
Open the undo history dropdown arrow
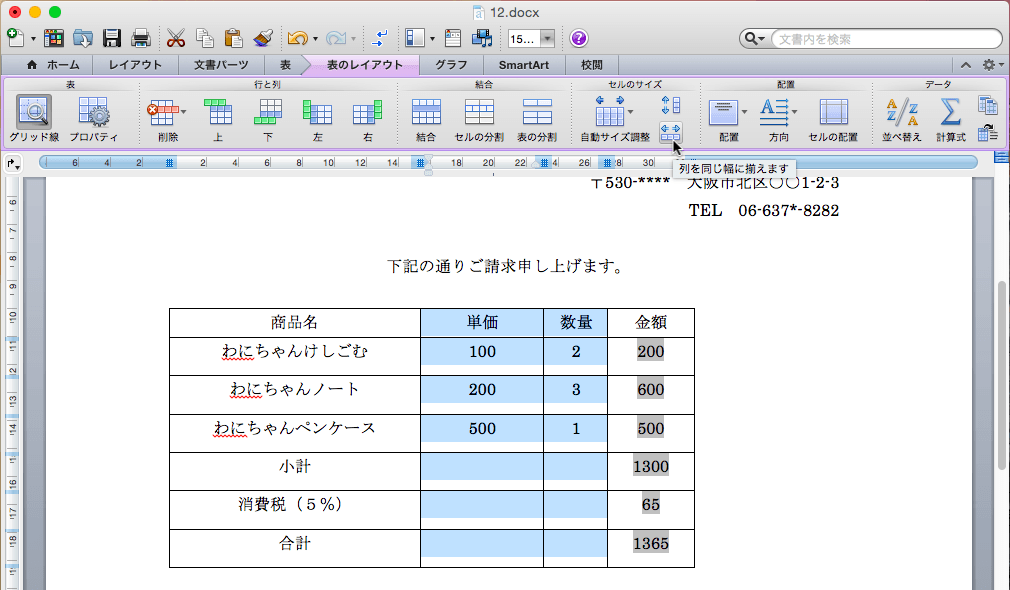point(315,39)
